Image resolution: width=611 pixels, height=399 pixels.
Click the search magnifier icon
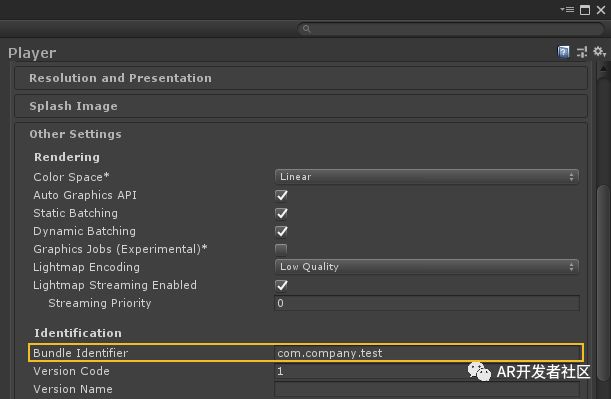[307, 29]
